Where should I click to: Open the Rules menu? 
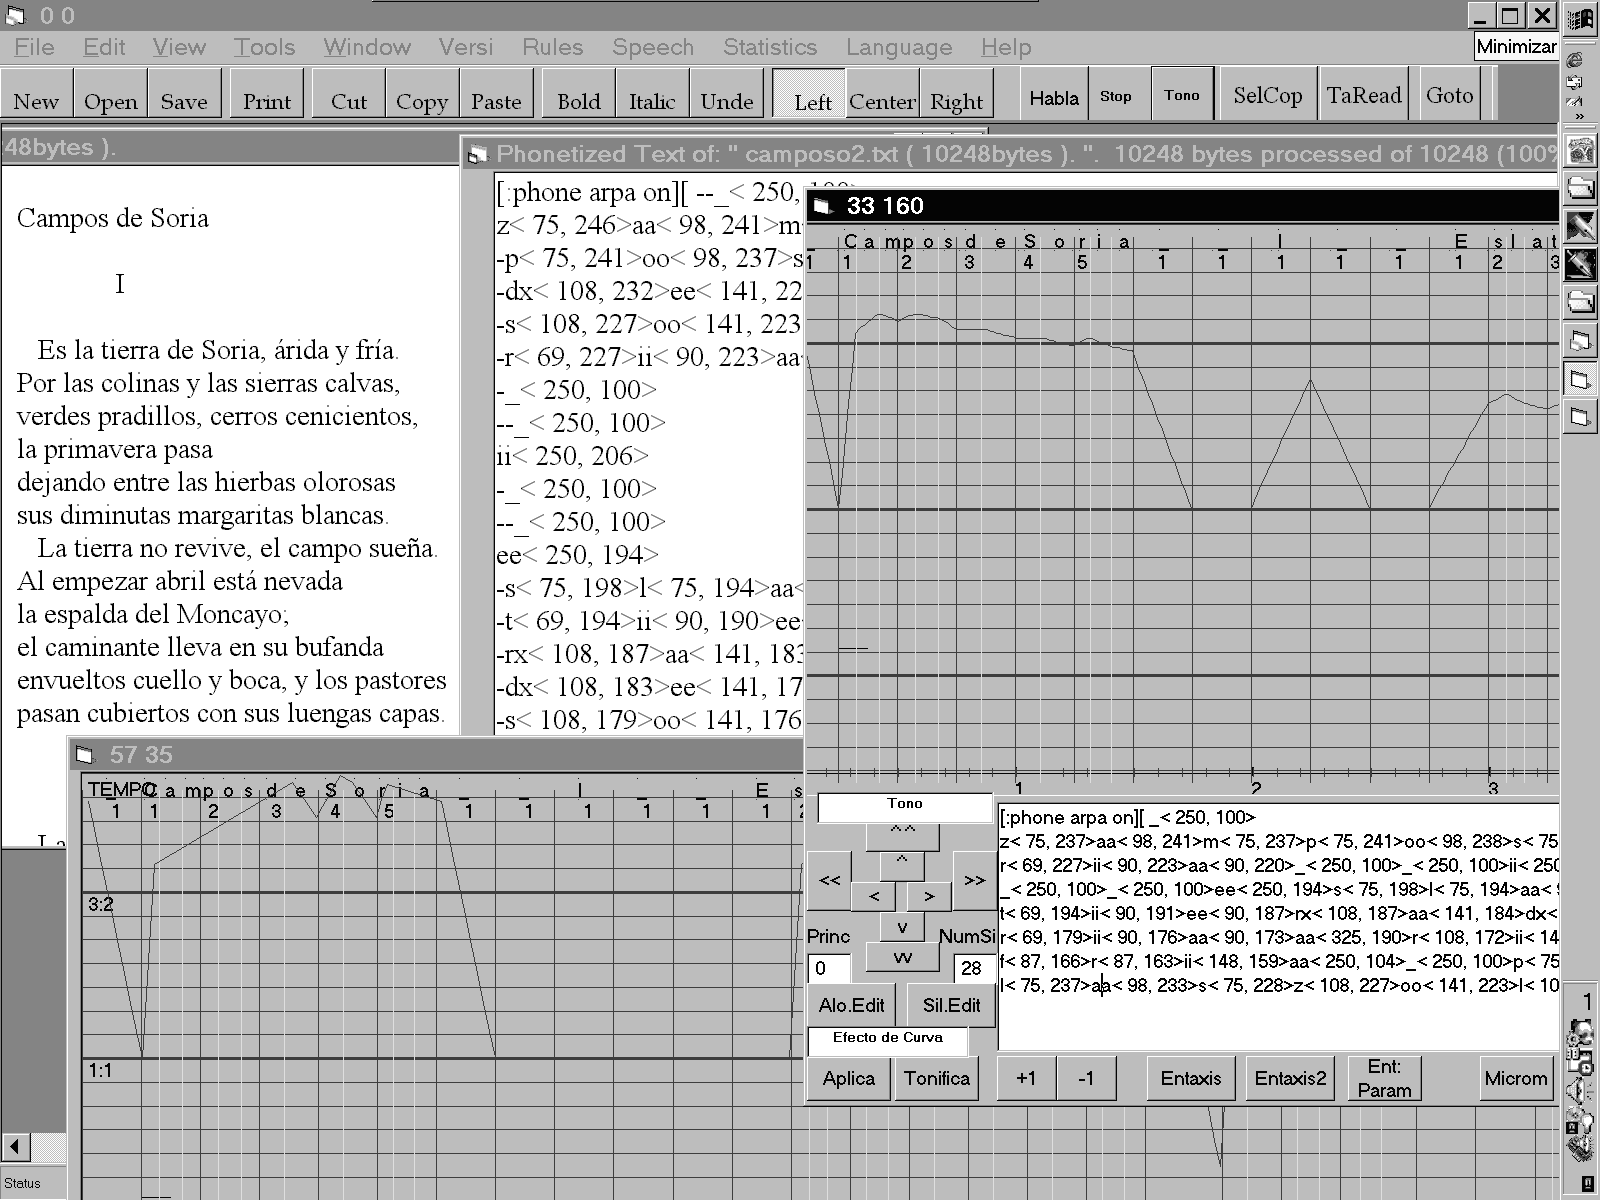[x=552, y=47]
